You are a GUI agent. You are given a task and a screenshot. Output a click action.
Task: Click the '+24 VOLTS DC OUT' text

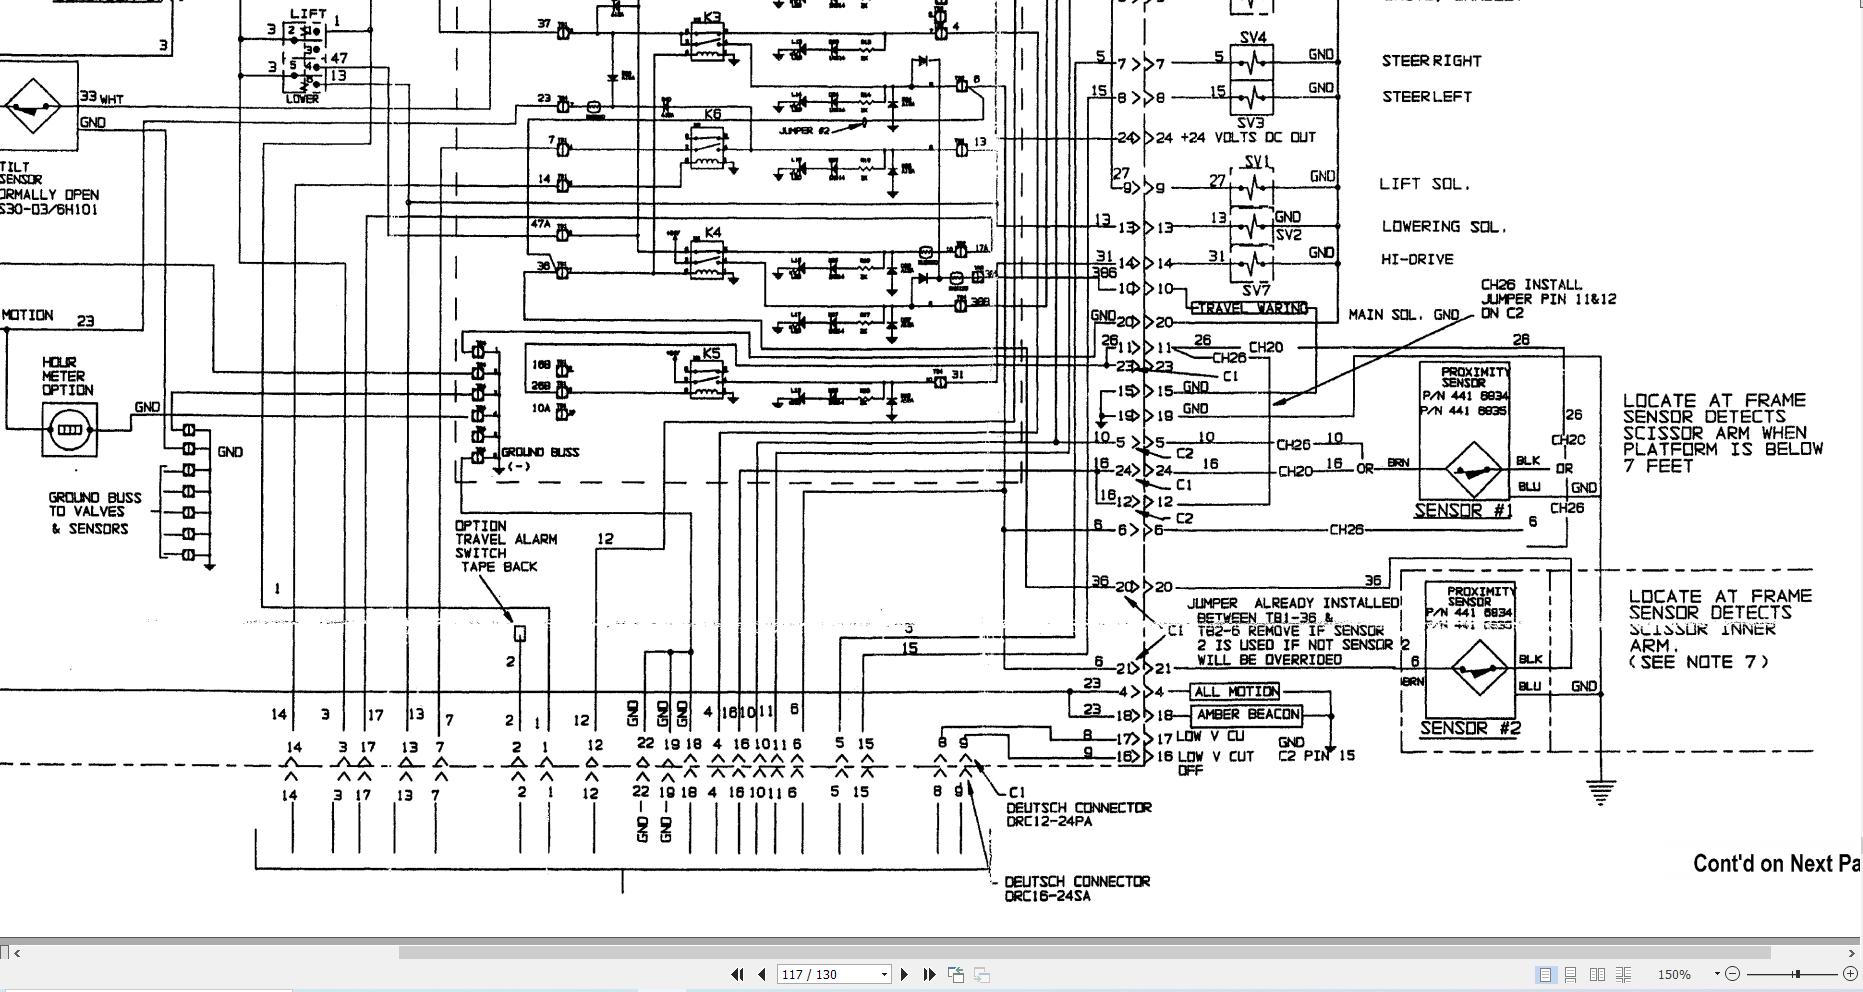(1249, 137)
